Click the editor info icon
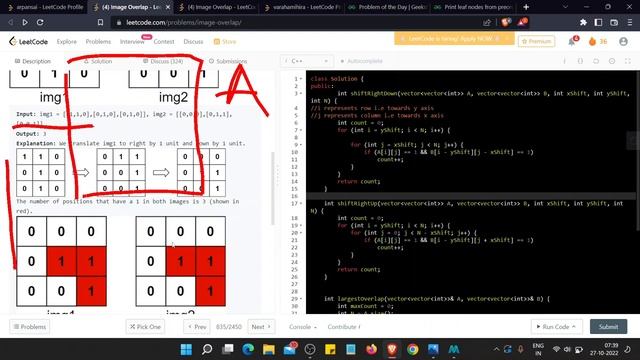 tap(564, 61)
